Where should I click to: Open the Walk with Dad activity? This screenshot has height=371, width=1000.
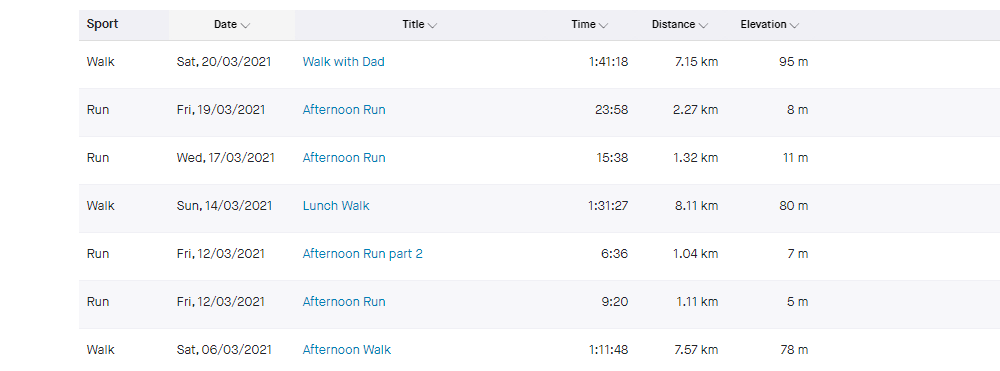tap(343, 62)
